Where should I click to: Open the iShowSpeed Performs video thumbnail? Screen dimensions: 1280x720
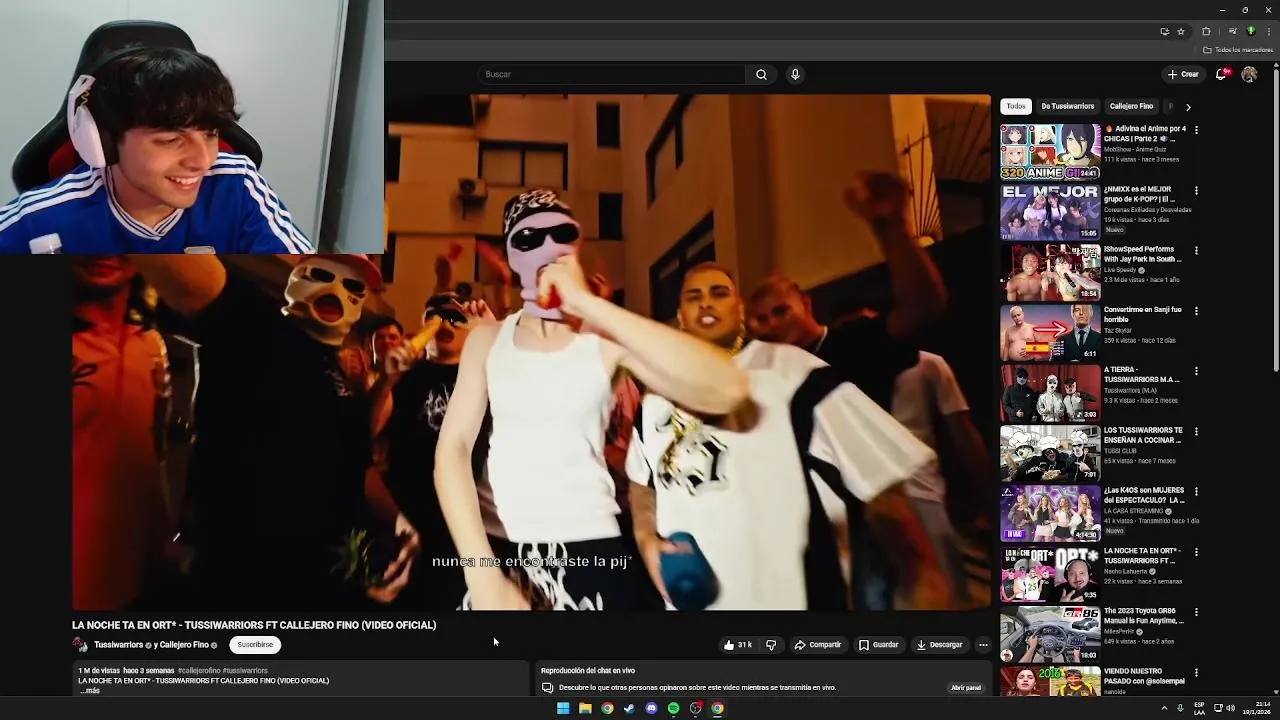1050,272
